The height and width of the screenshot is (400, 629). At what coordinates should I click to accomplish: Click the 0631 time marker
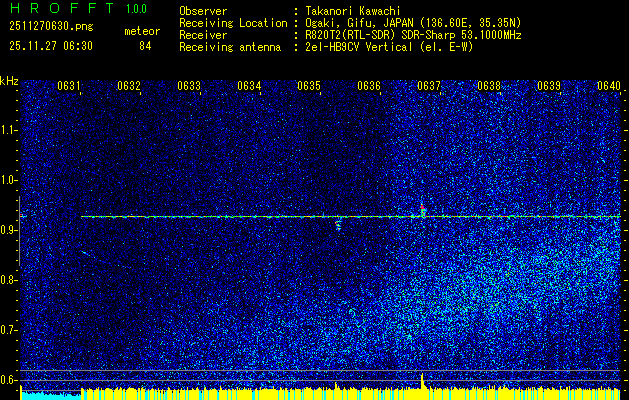[69, 86]
